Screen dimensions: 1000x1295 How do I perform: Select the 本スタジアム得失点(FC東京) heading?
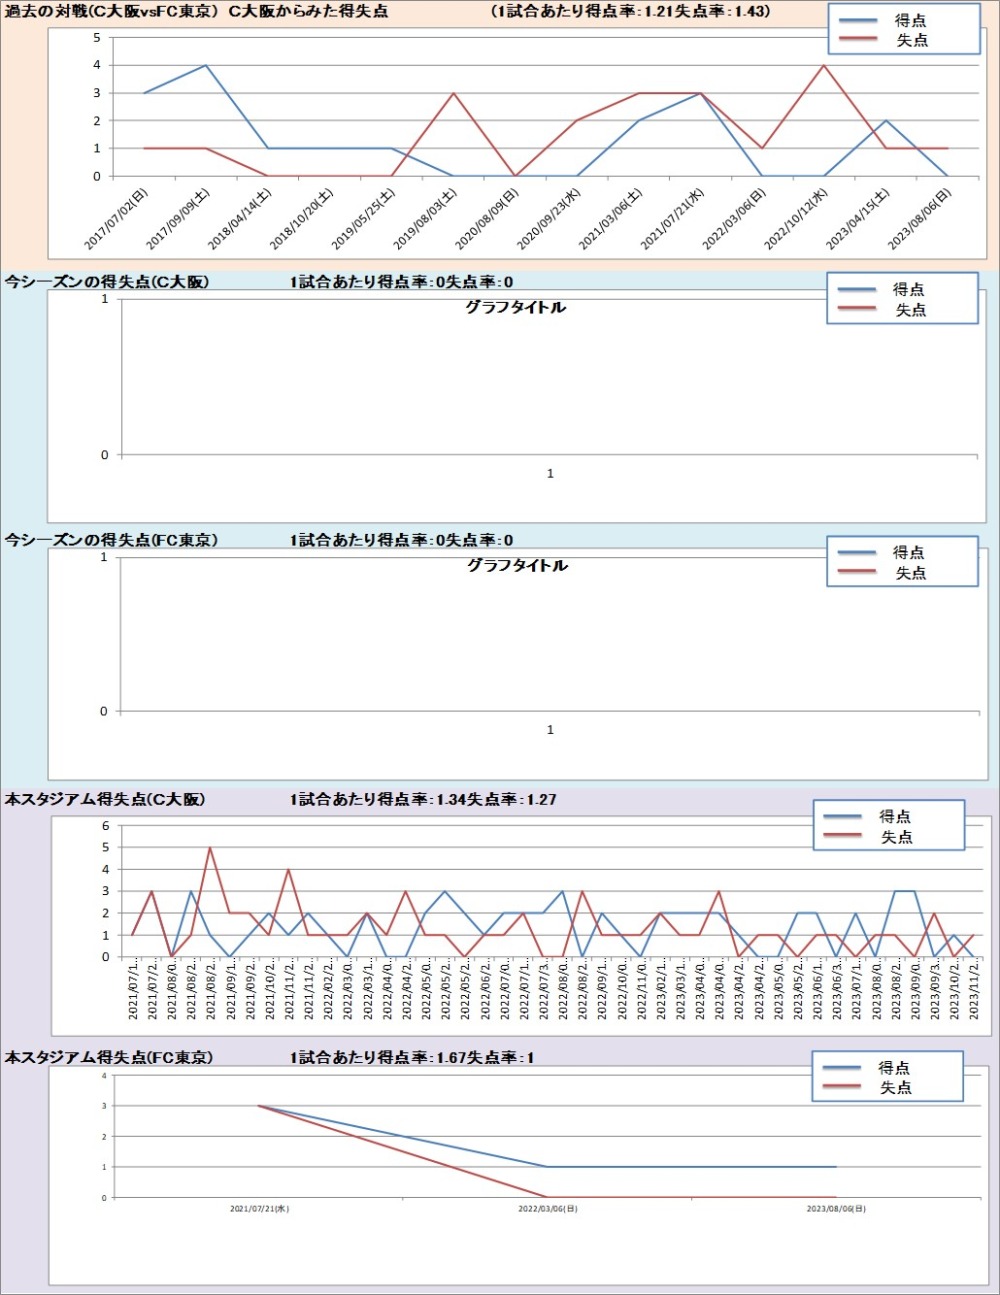pyautogui.click(x=109, y=1057)
